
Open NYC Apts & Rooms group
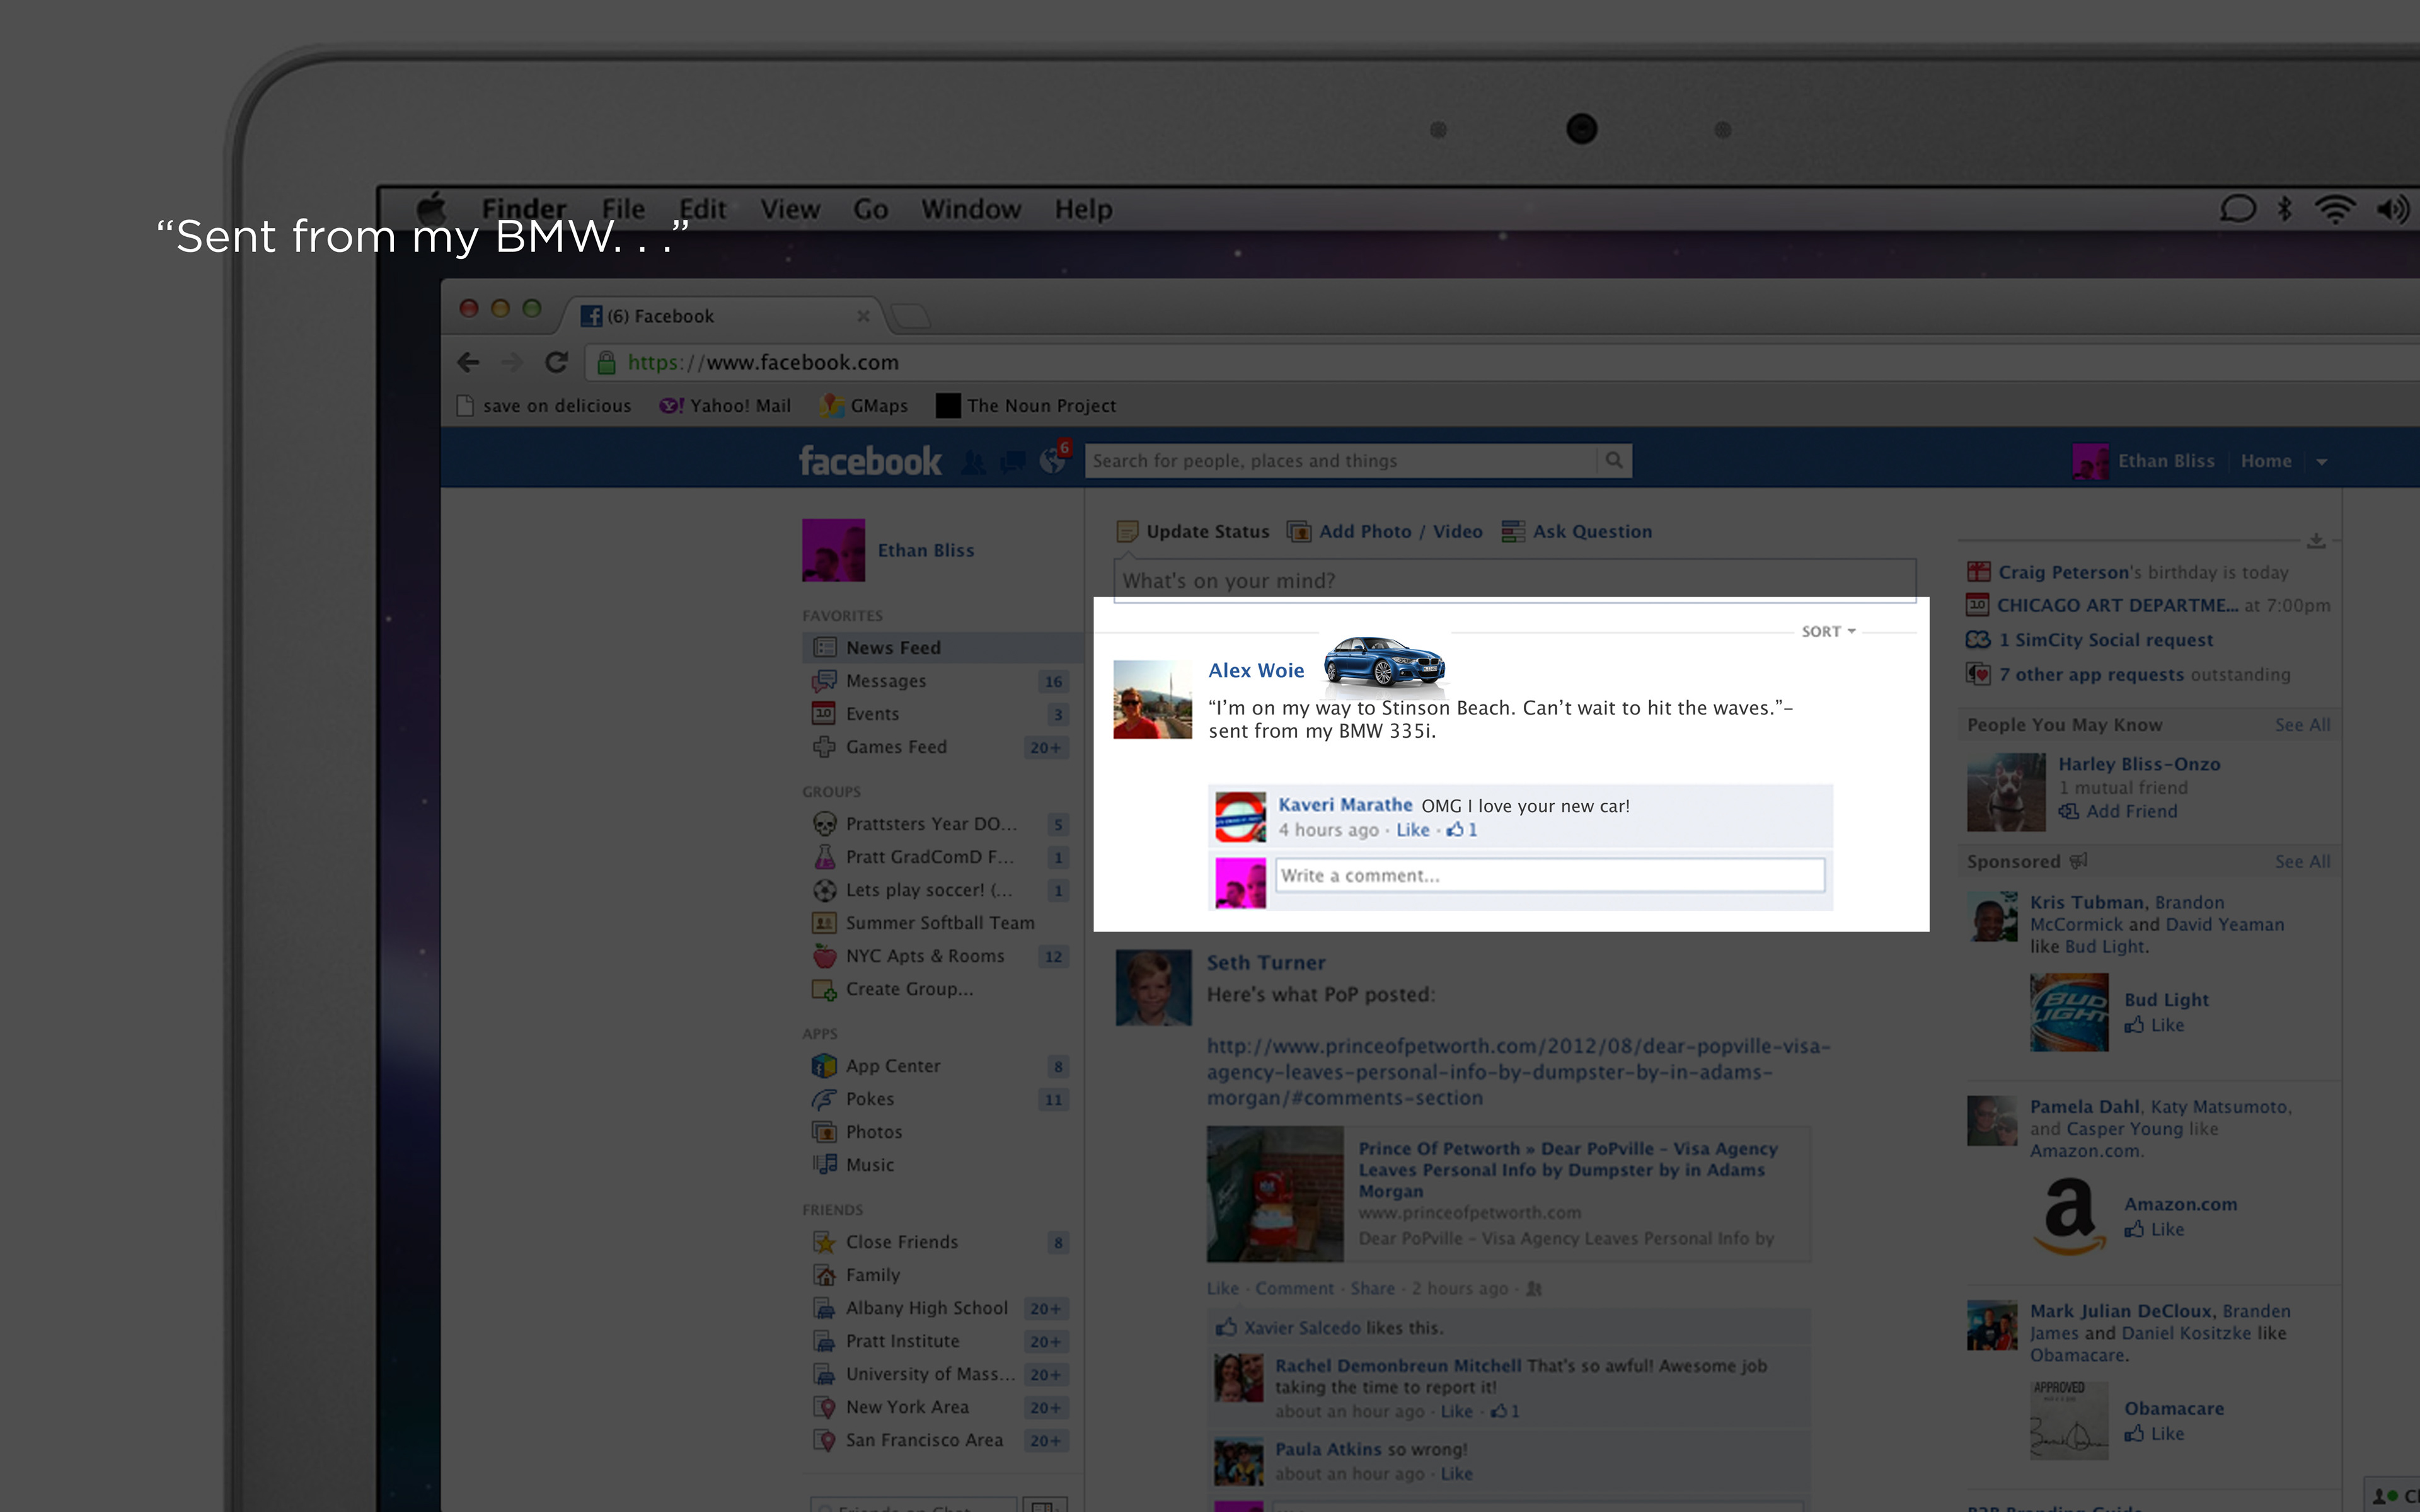[940, 956]
